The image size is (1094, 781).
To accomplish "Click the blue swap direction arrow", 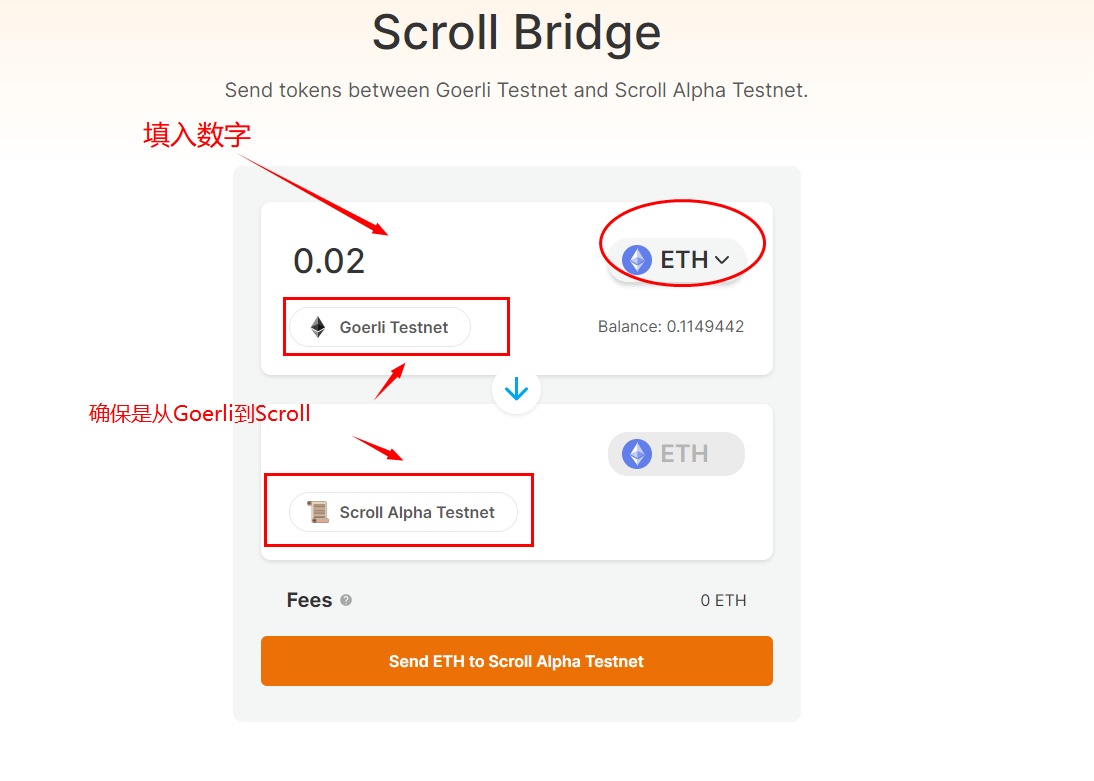I will tap(516, 390).
